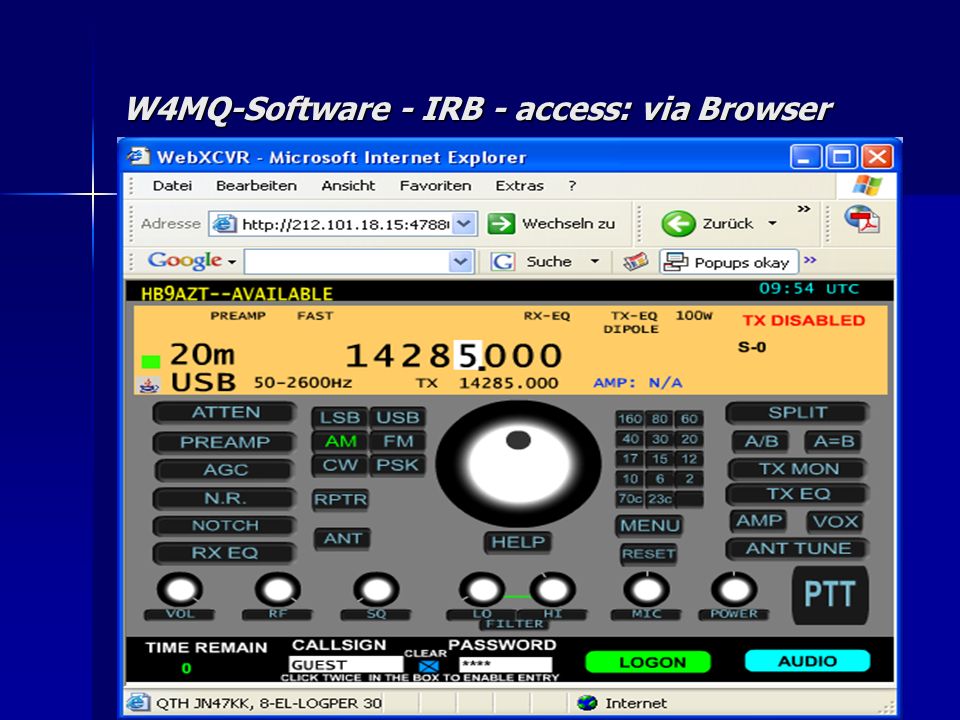Toggle the AGC button
The width and height of the screenshot is (960, 720).
click(x=225, y=470)
